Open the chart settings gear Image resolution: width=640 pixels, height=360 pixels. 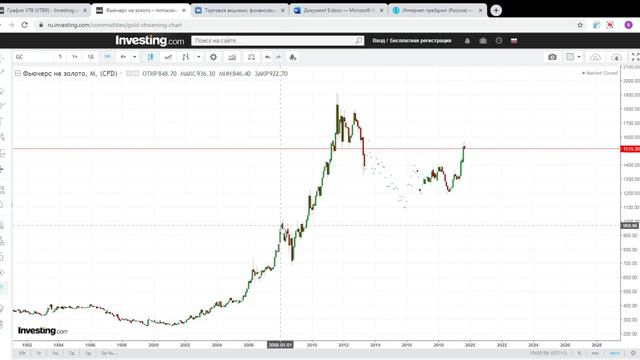point(213,57)
